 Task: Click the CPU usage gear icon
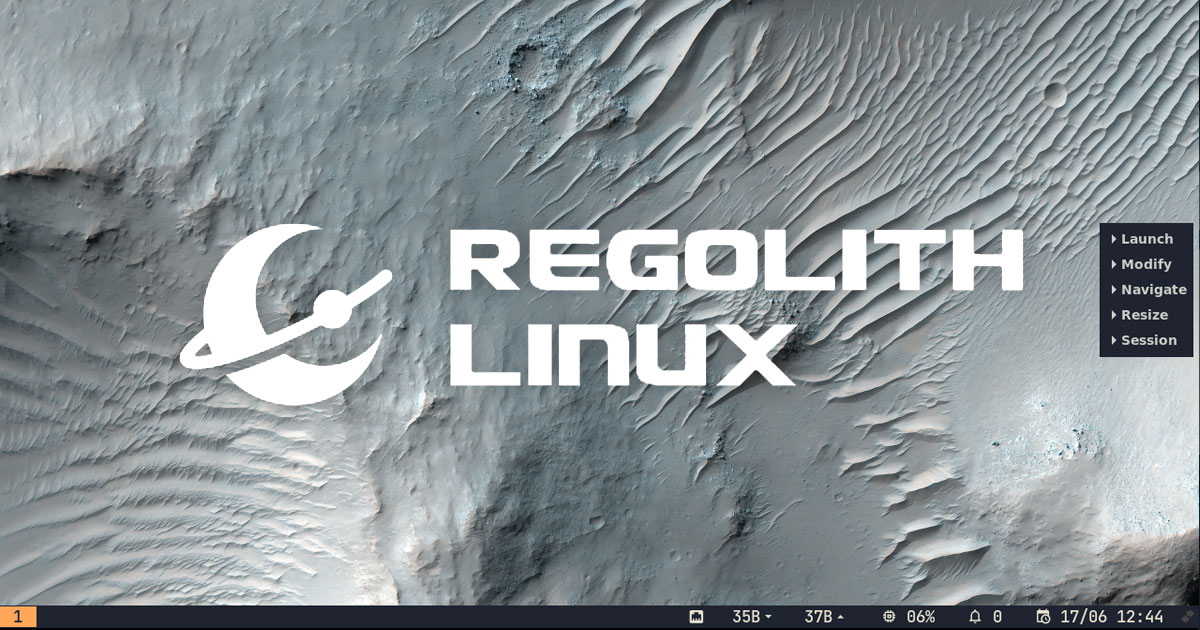[x=888, y=616]
